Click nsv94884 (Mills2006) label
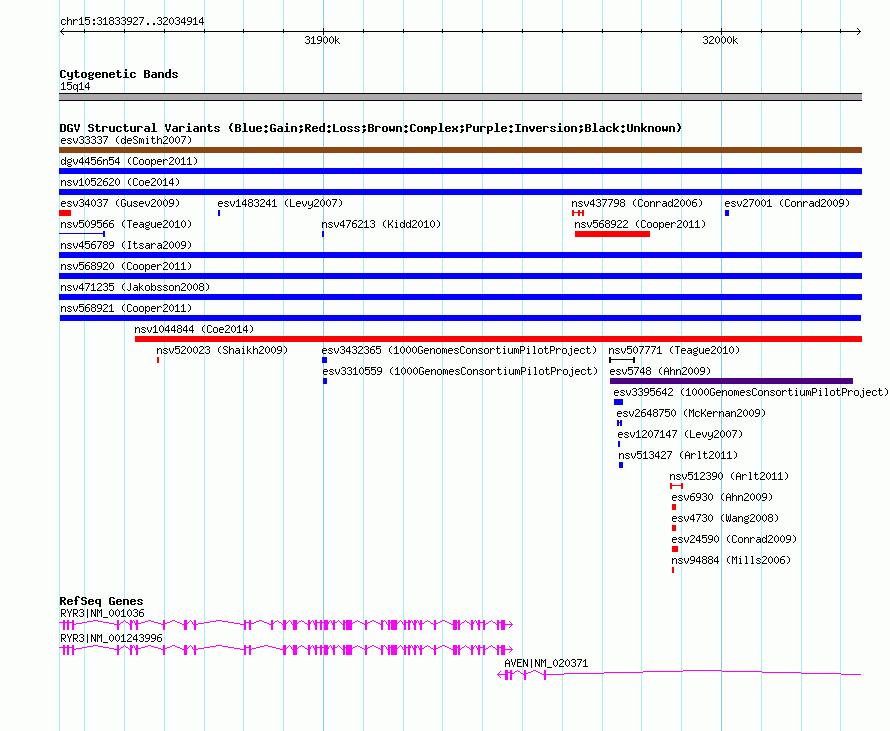Image resolution: width=890 pixels, height=731 pixels. [731, 560]
